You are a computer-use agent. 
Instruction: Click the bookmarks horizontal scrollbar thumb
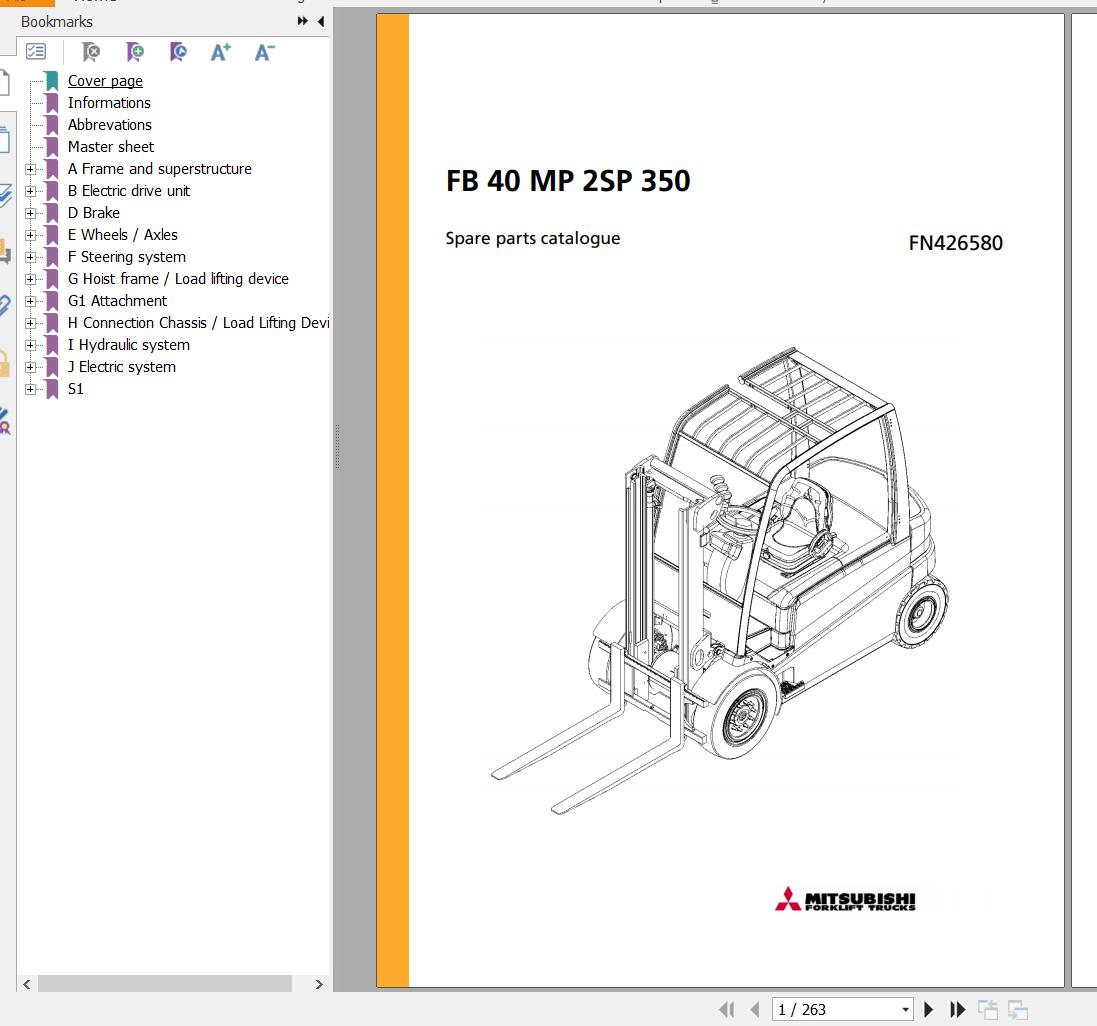click(165, 984)
